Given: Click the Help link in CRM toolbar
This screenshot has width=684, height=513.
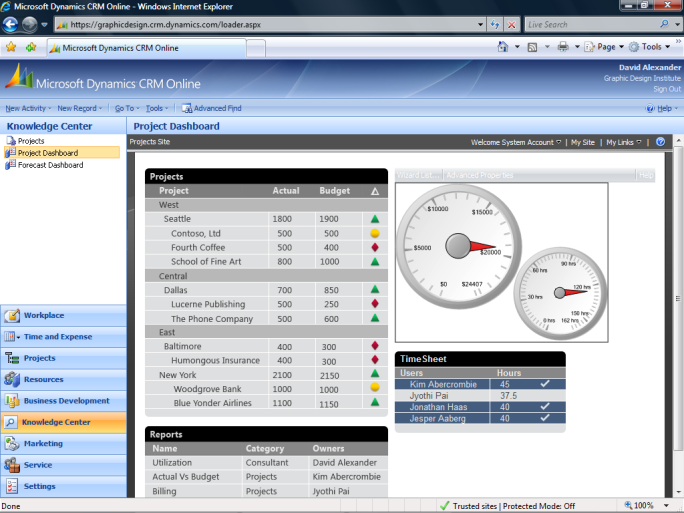Looking at the screenshot, I should click(x=664, y=108).
